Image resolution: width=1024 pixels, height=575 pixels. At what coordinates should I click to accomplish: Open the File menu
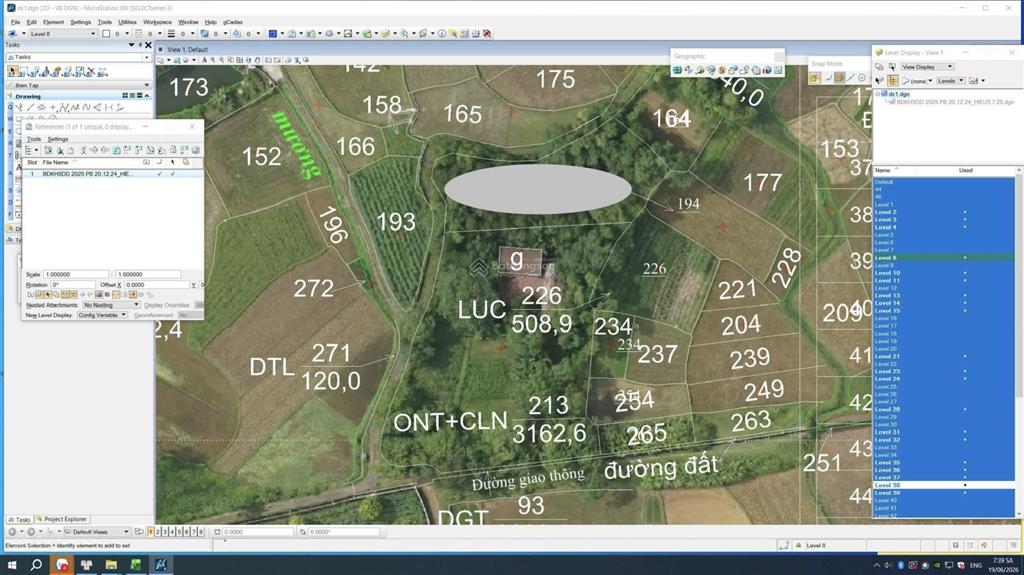(15, 22)
